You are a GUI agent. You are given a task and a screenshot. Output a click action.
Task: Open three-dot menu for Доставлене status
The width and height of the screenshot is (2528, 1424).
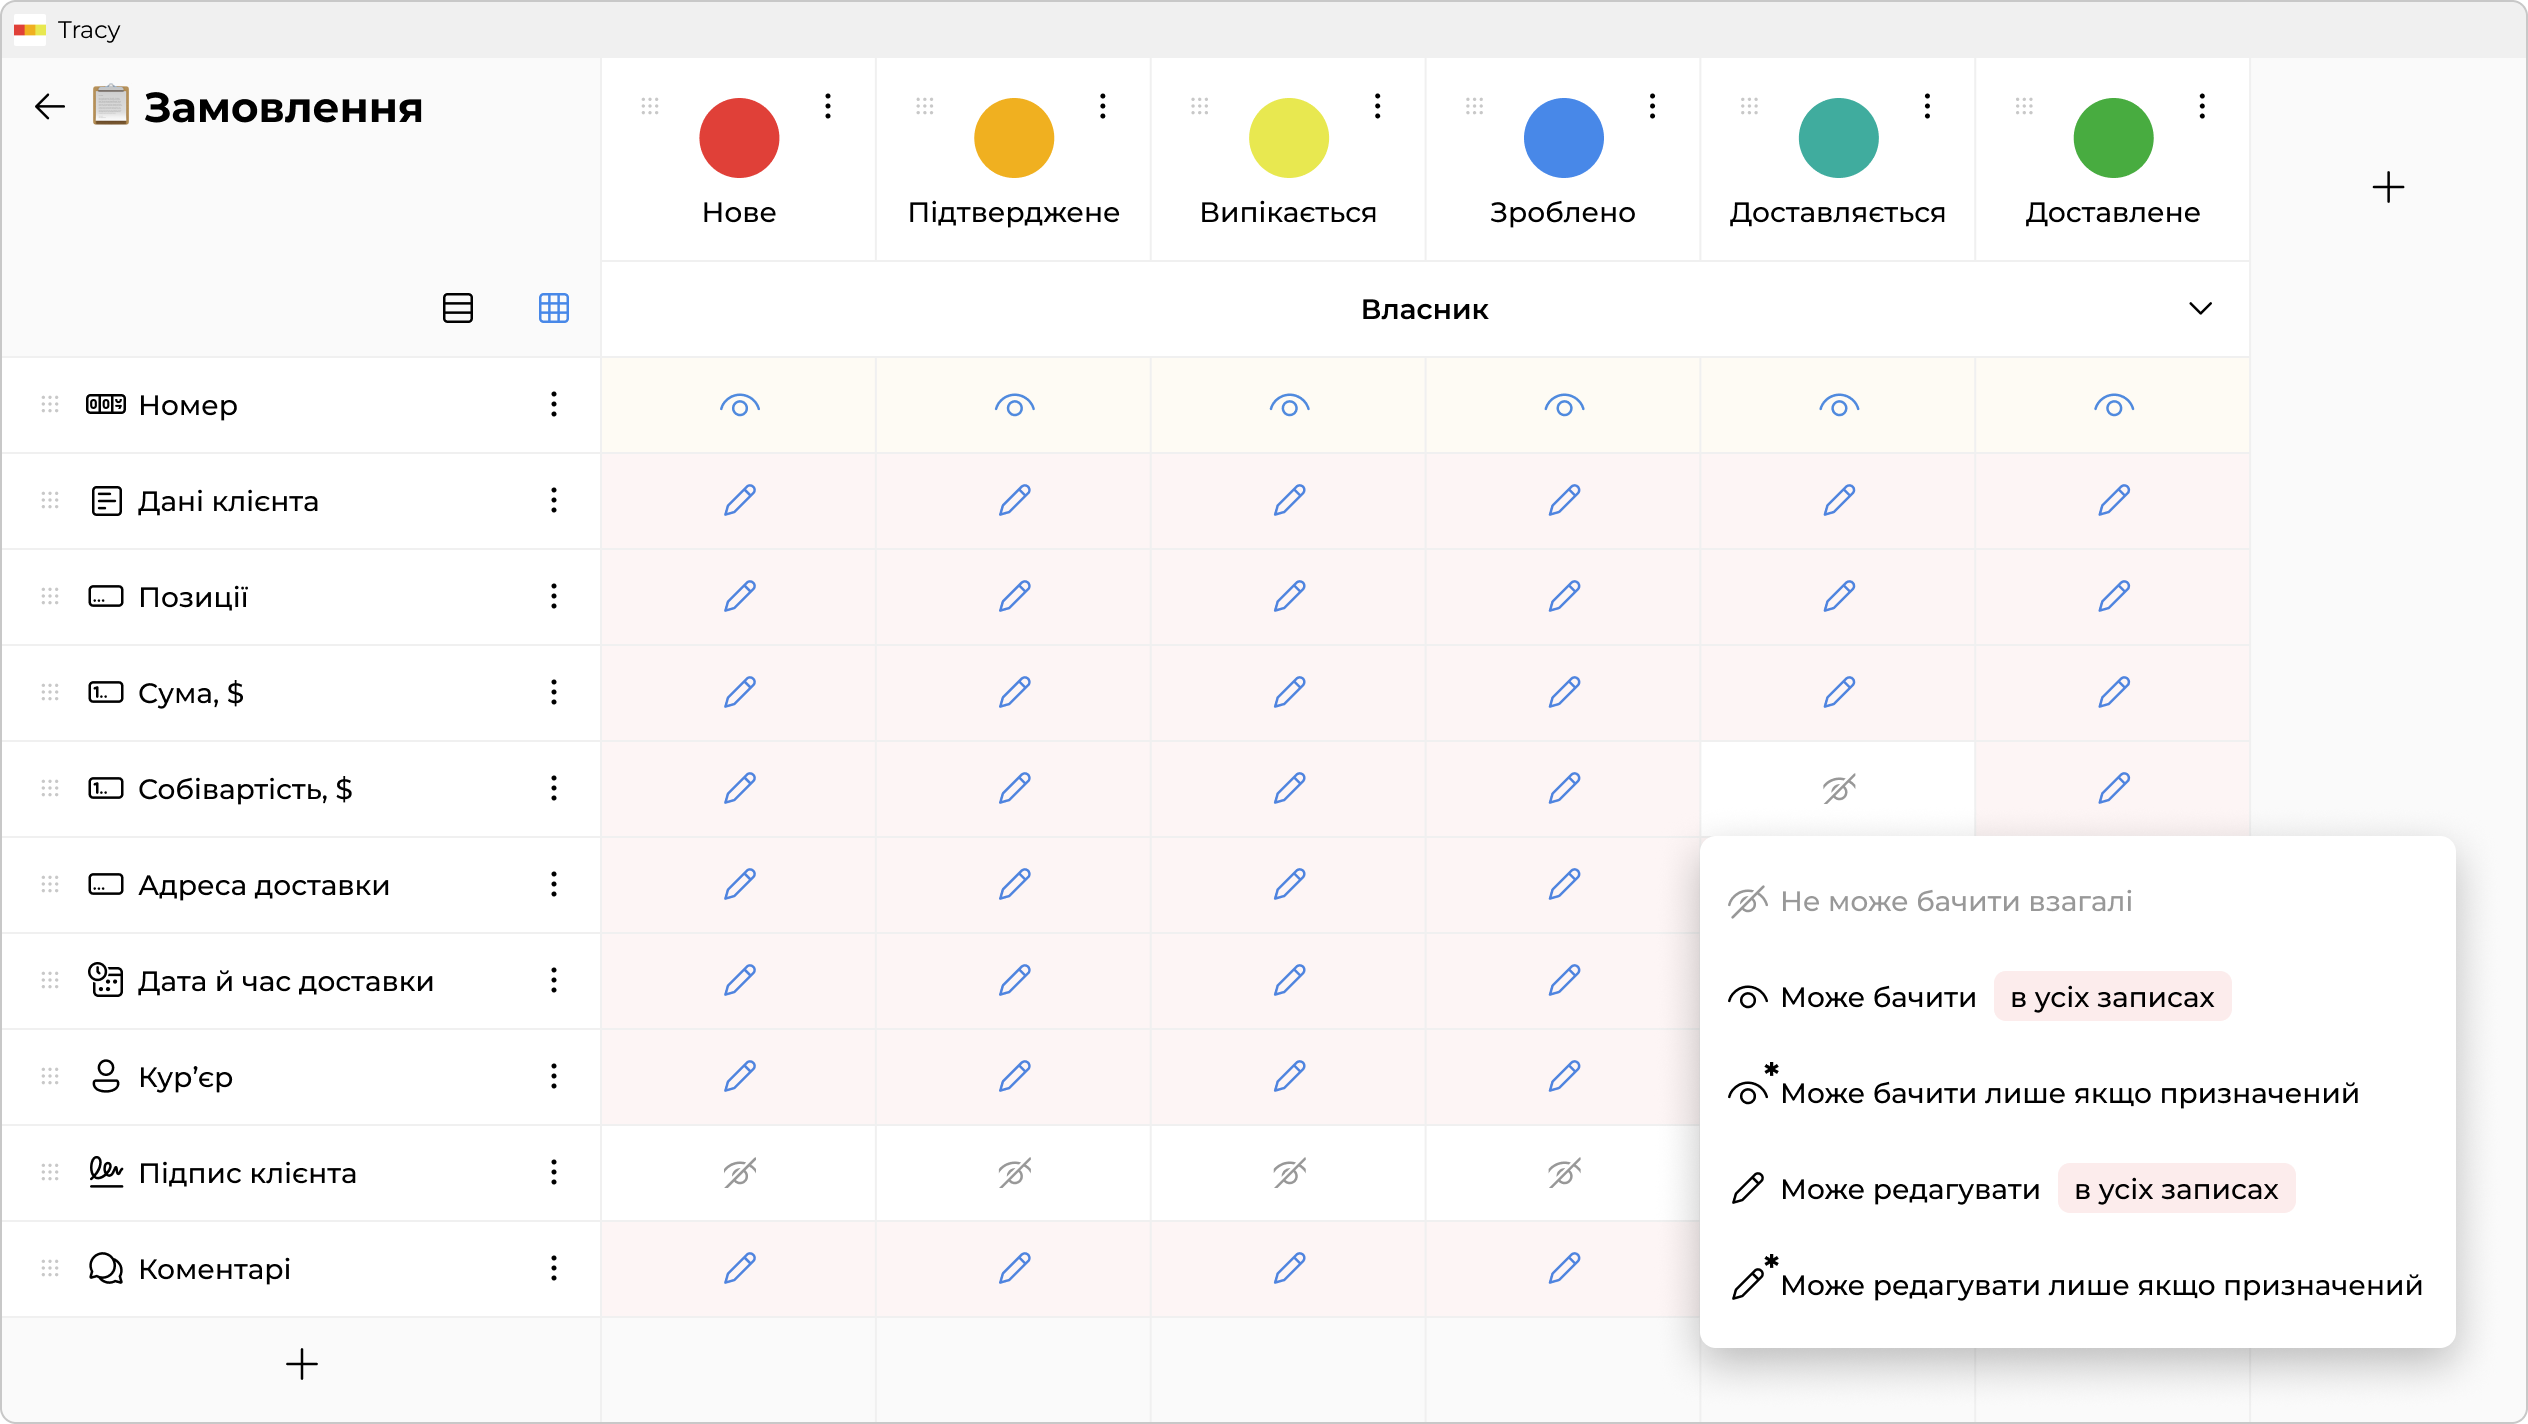pyautogui.click(x=2202, y=106)
